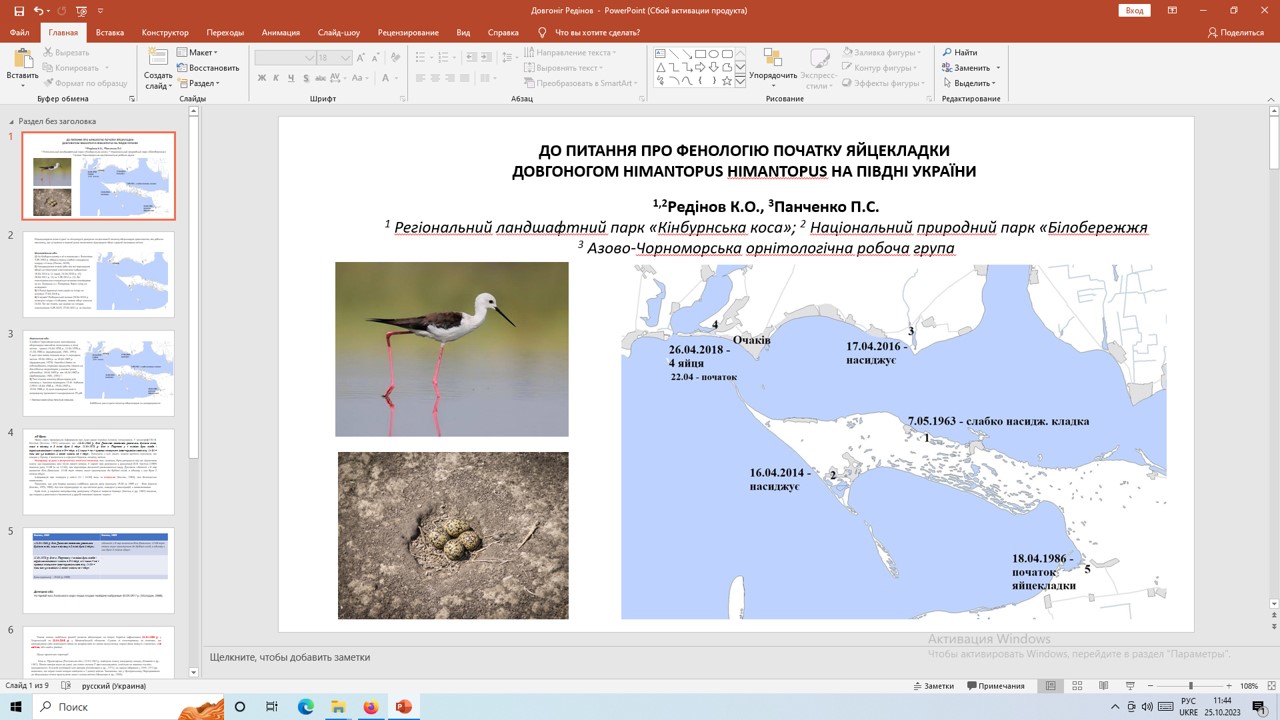Click Windows Start button on taskbar
This screenshot has height=720, width=1280.
pos(17,706)
